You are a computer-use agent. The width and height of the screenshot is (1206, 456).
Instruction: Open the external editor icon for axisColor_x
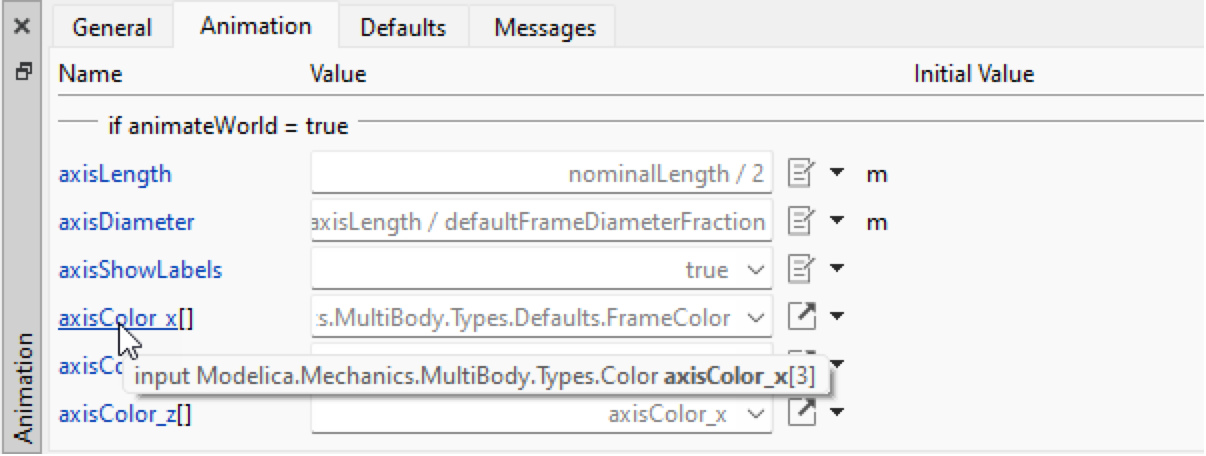point(801,318)
